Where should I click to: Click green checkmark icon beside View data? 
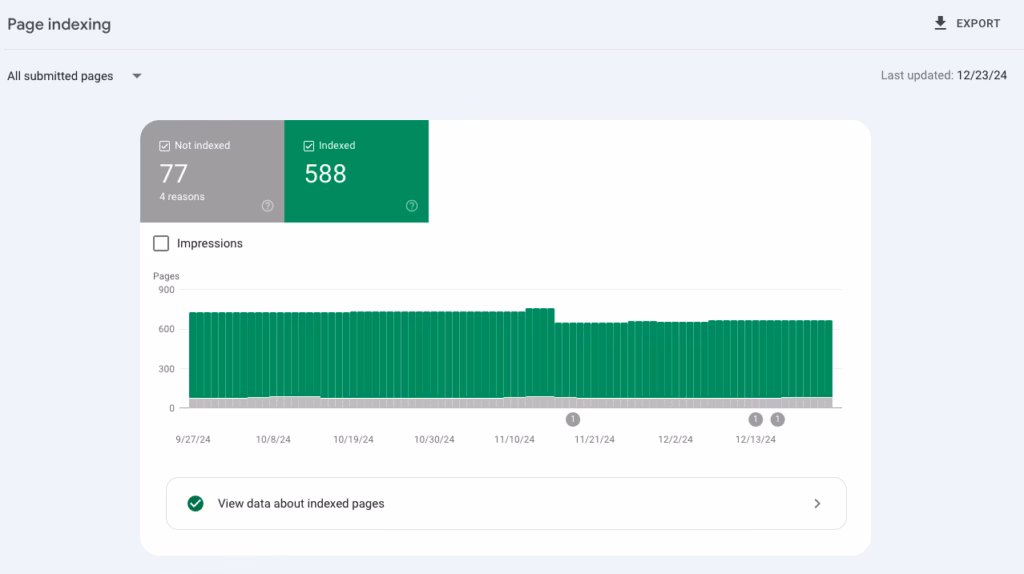click(196, 504)
